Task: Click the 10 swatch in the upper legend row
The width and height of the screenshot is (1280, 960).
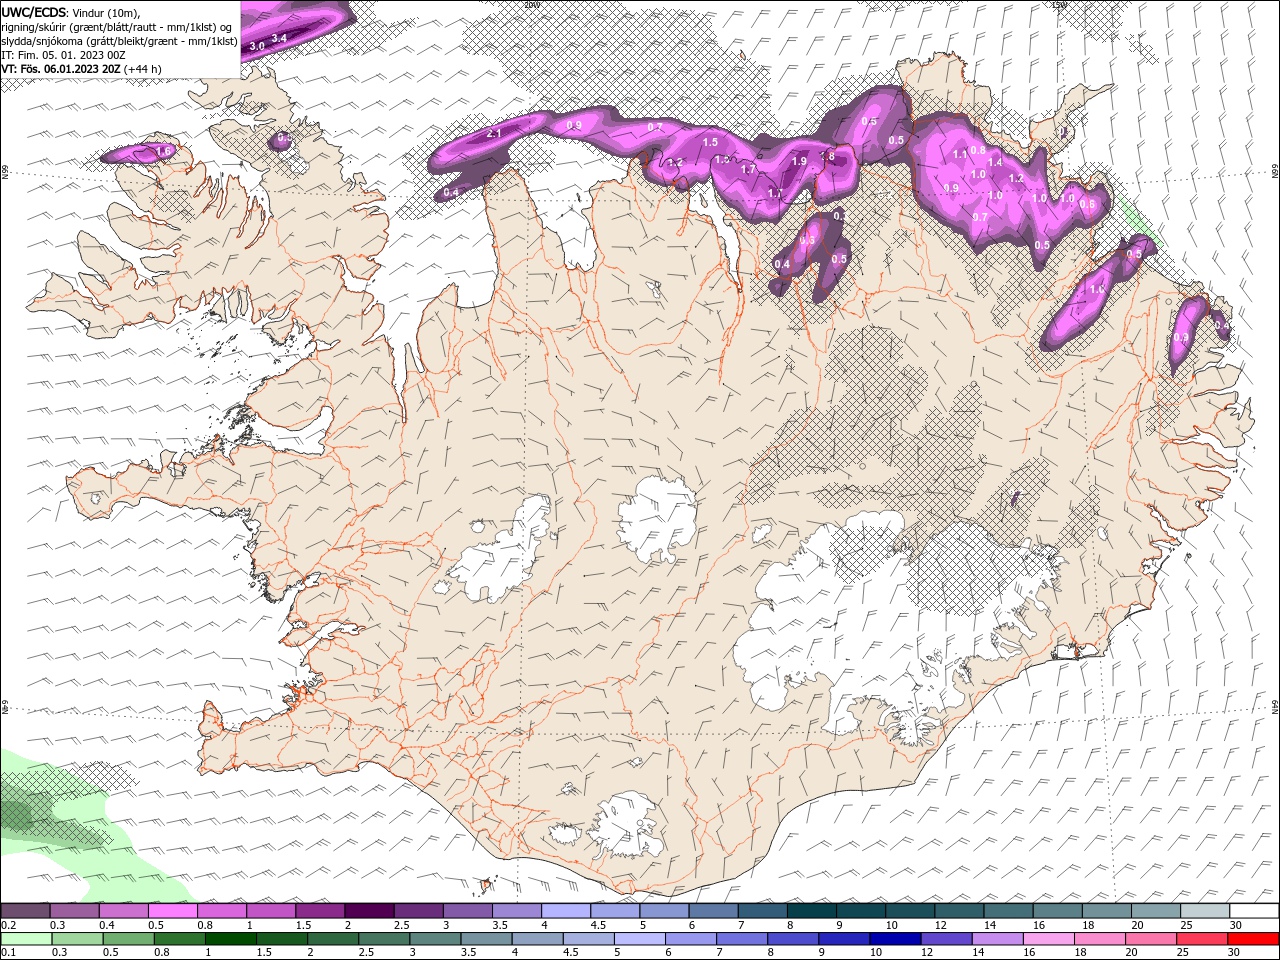Action: [909, 911]
